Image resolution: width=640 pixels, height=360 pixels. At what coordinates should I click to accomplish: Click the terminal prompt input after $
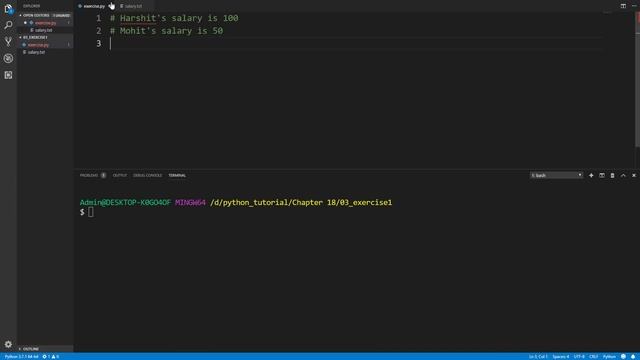91,212
